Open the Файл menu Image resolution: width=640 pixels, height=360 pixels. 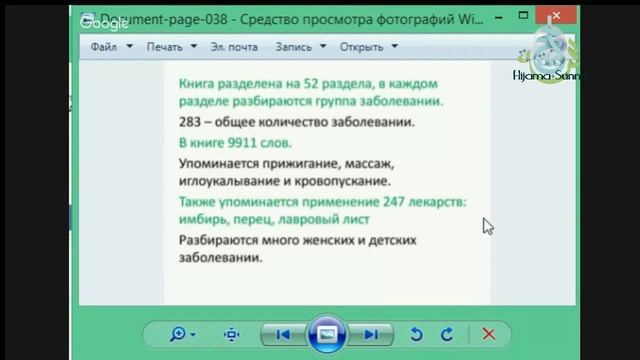104,47
